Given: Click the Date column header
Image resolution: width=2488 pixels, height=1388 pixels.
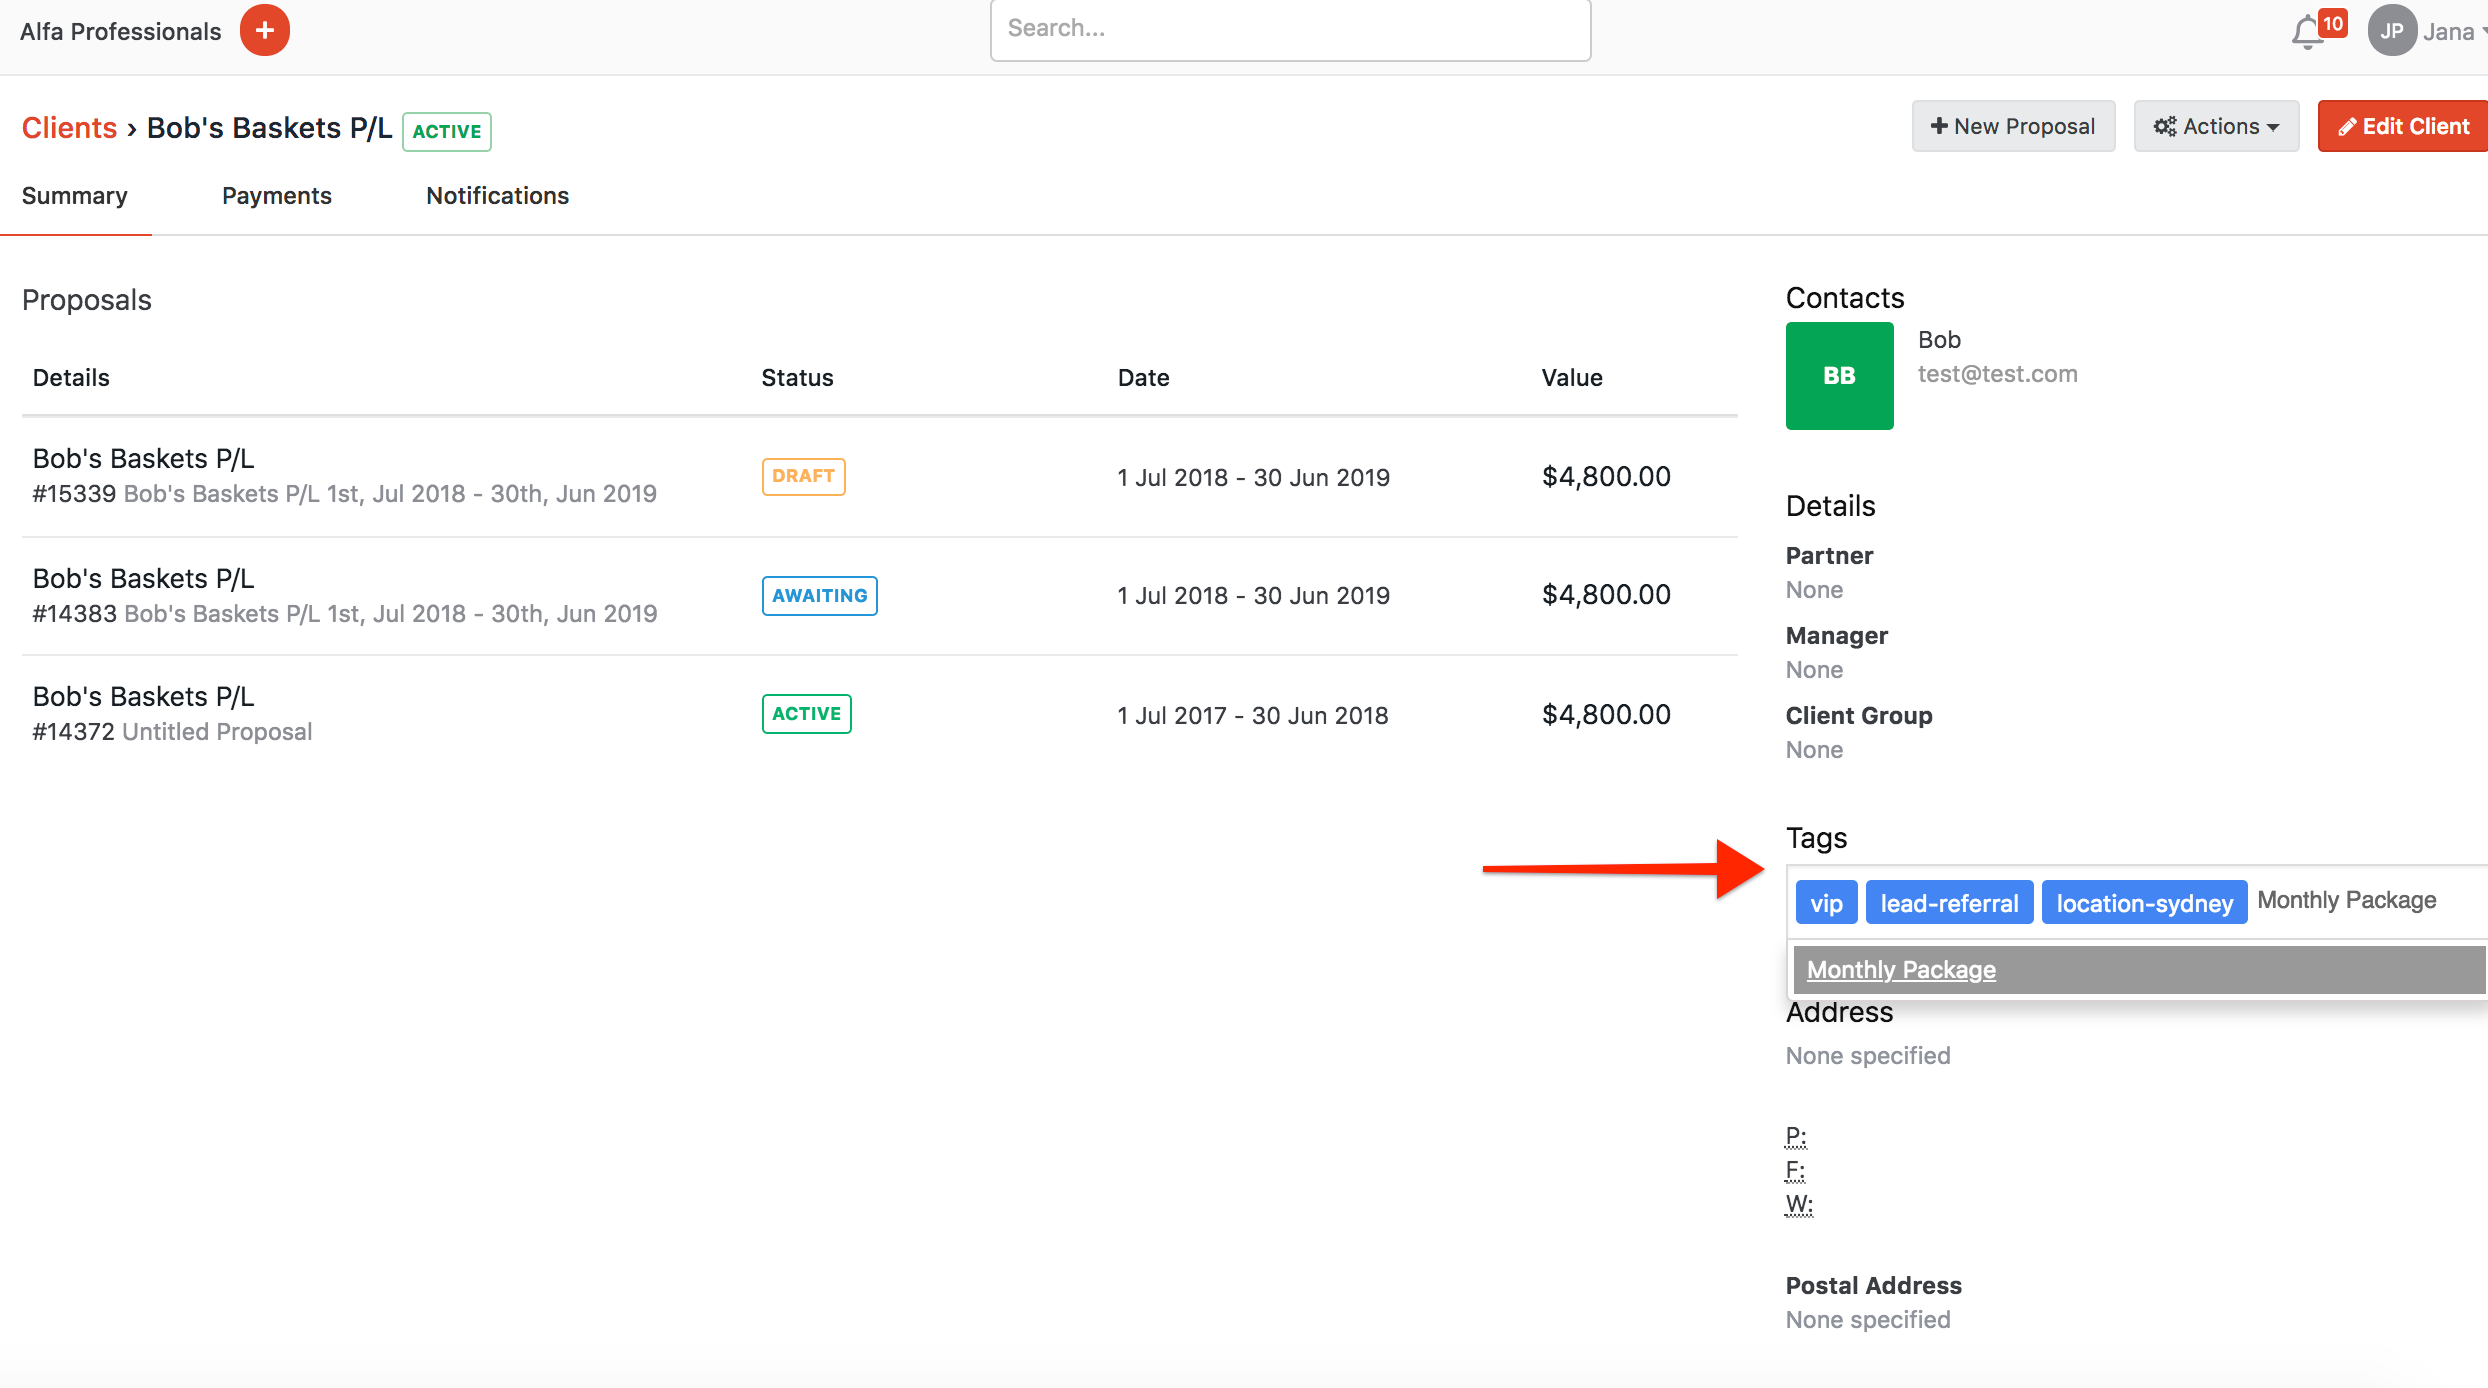Looking at the screenshot, I should pyautogui.click(x=1143, y=378).
